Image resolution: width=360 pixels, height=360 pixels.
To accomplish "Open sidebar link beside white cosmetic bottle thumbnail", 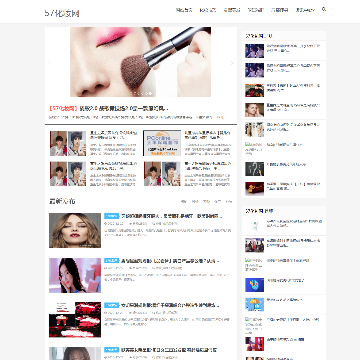I will click(294, 223).
